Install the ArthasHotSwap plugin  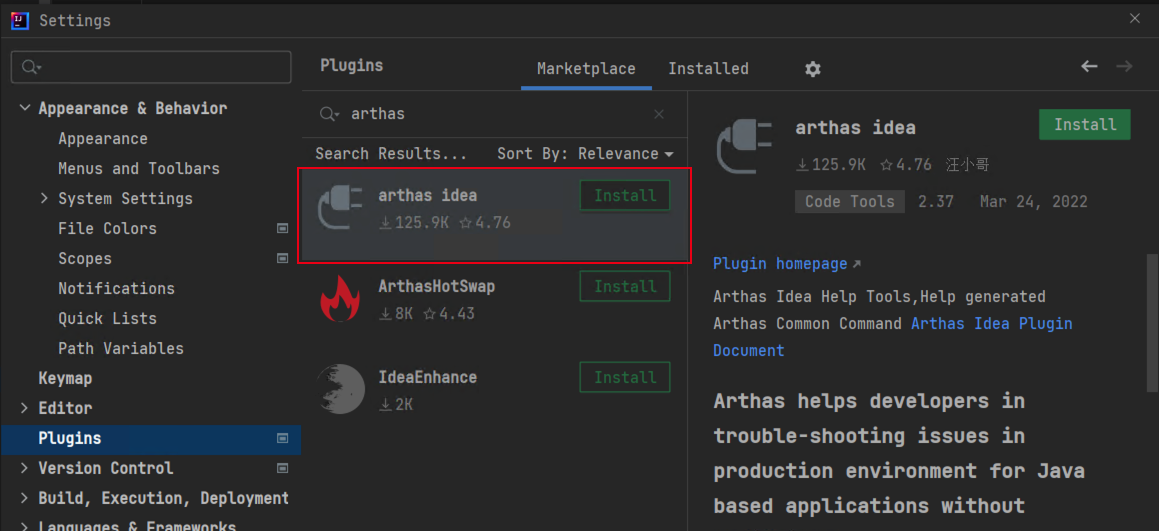click(625, 286)
